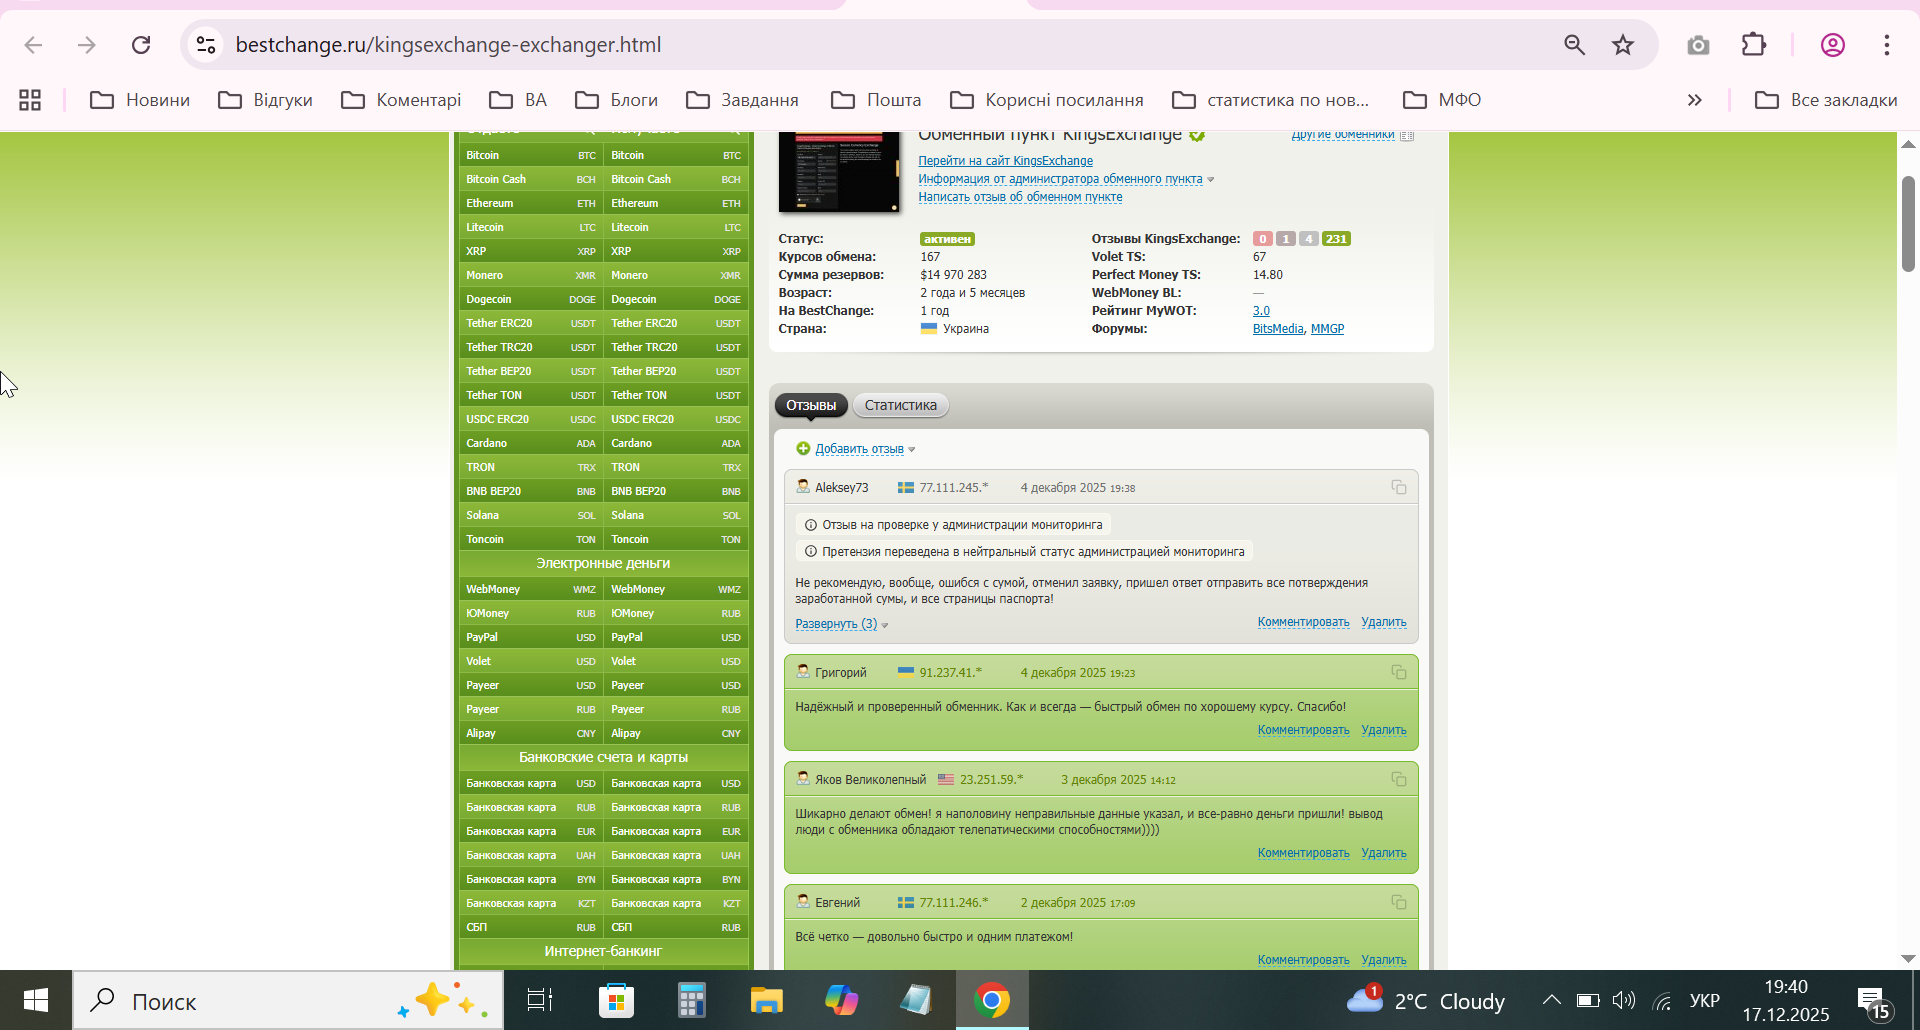Copy link icon on Евгений review
The image size is (1920, 1030).
1399,902
